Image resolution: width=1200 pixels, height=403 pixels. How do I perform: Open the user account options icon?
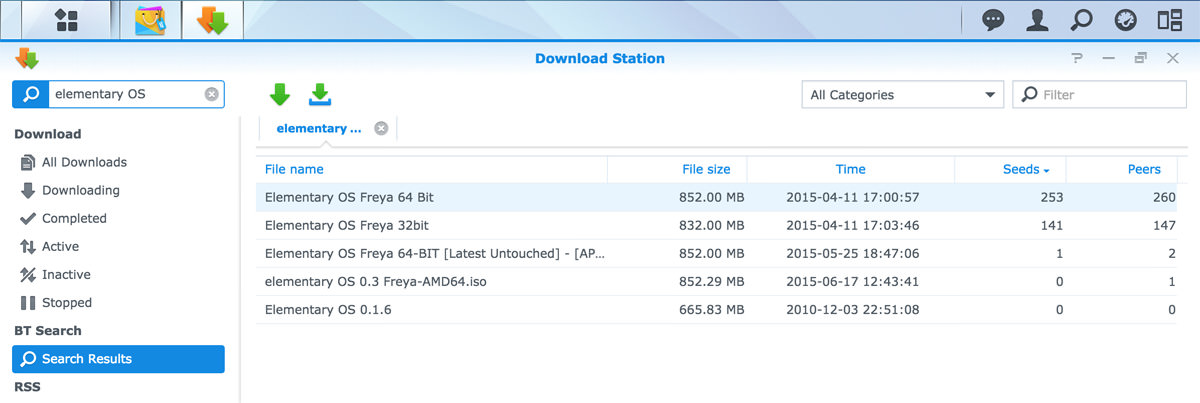click(x=1038, y=20)
